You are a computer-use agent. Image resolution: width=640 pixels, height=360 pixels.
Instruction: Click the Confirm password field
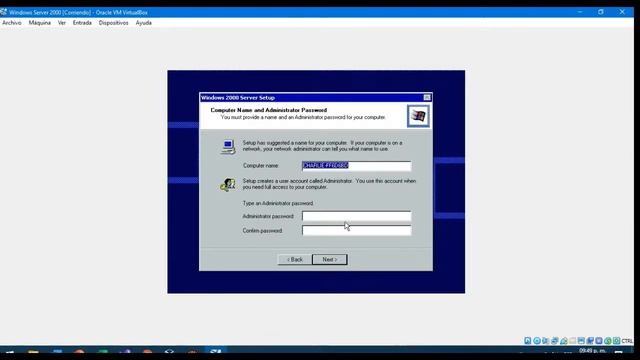point(356,231)
